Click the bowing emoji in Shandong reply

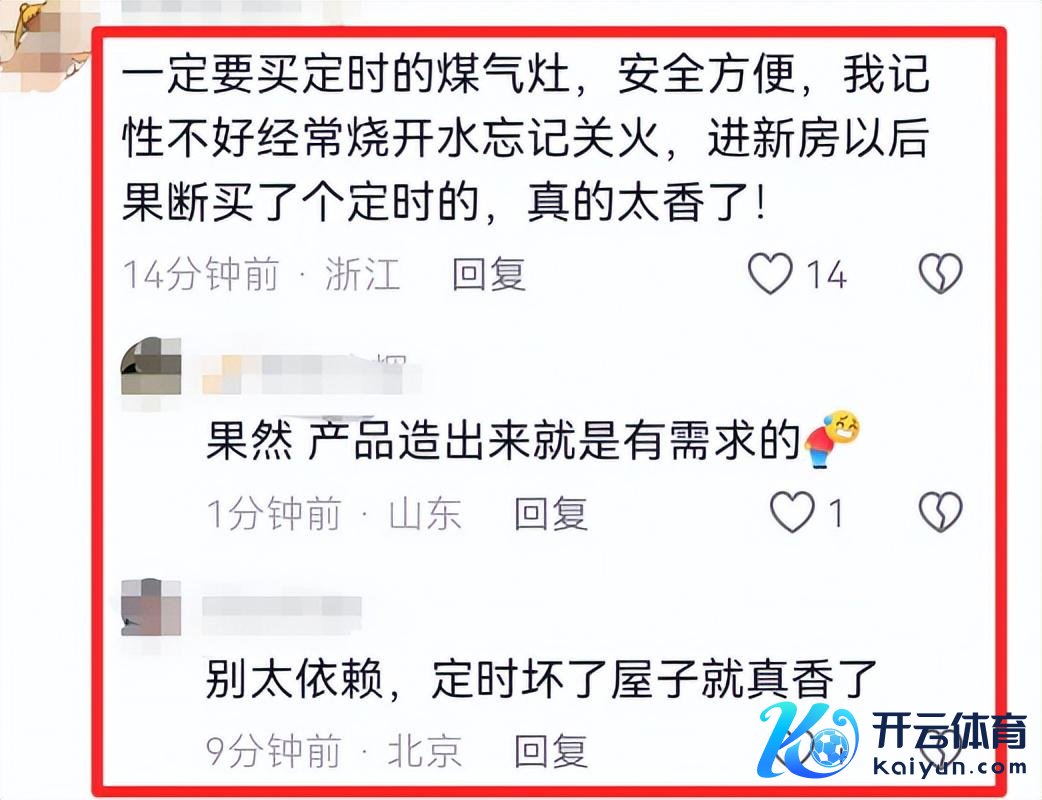833,439
